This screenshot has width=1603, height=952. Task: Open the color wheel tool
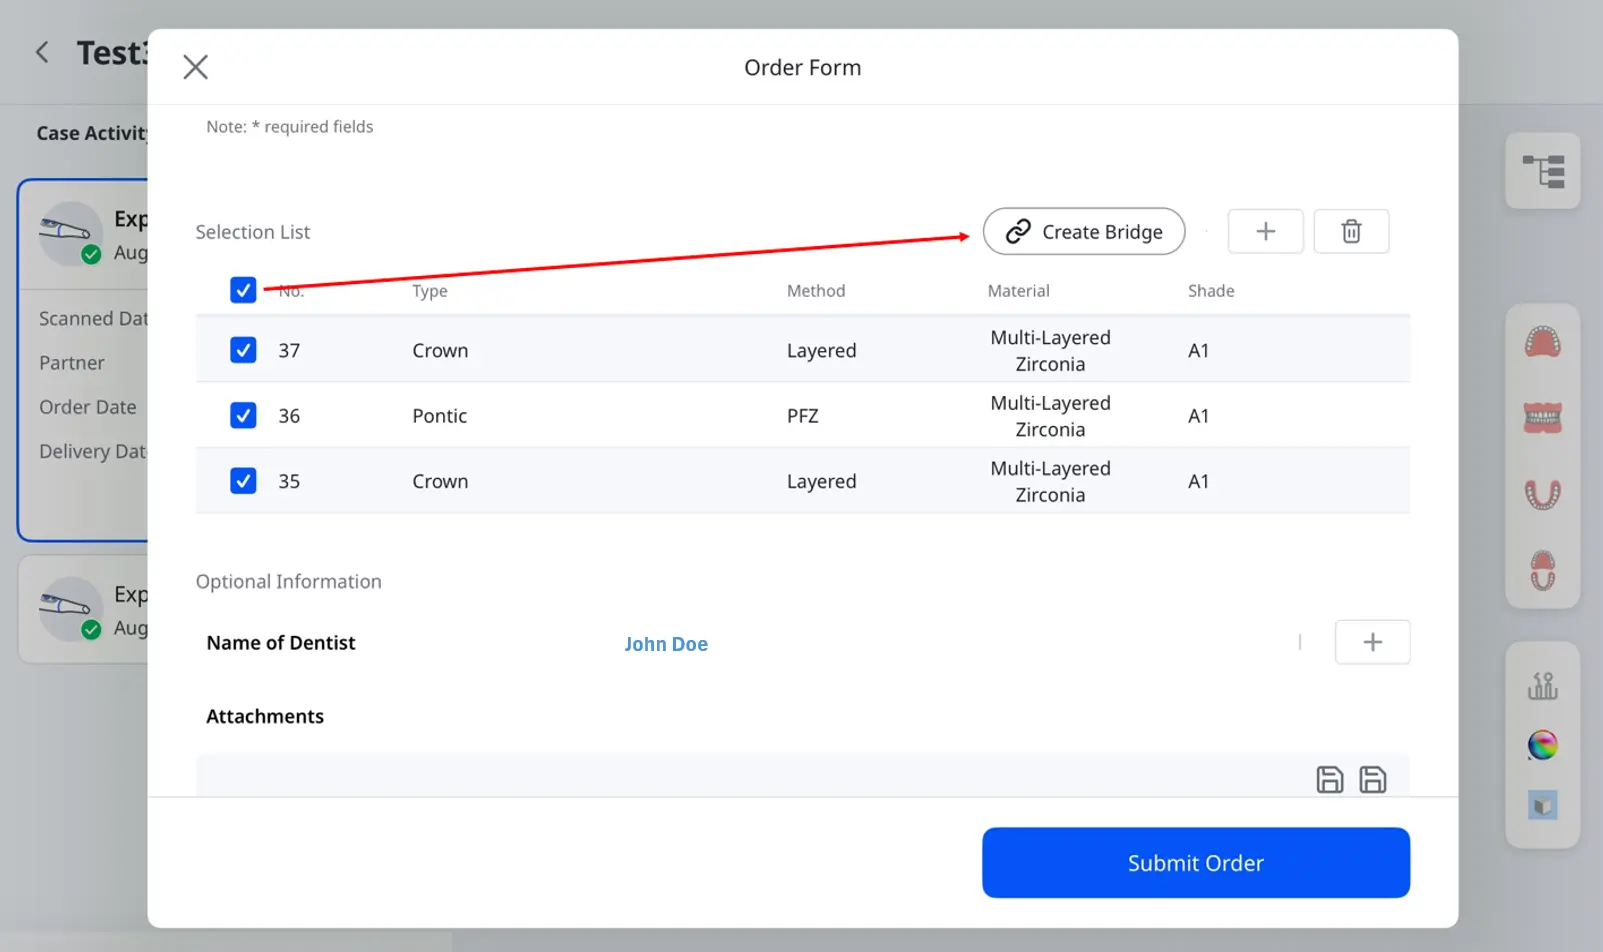(x=1543, y=745)
